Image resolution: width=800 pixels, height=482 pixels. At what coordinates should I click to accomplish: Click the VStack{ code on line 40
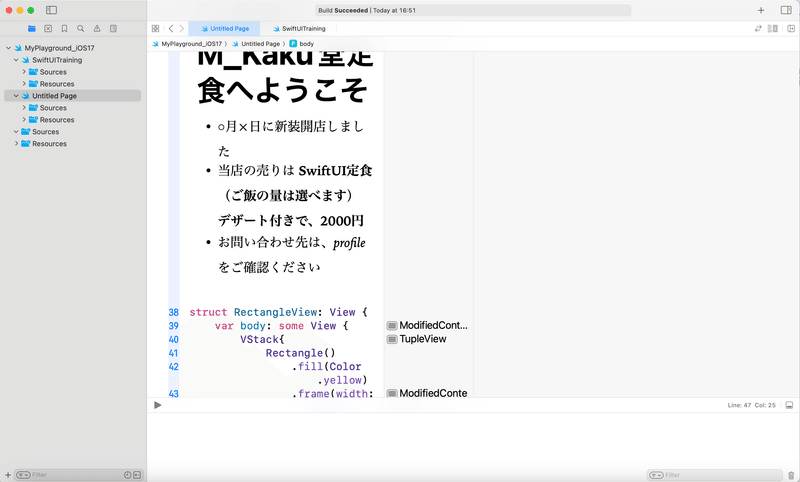(262, 340)
